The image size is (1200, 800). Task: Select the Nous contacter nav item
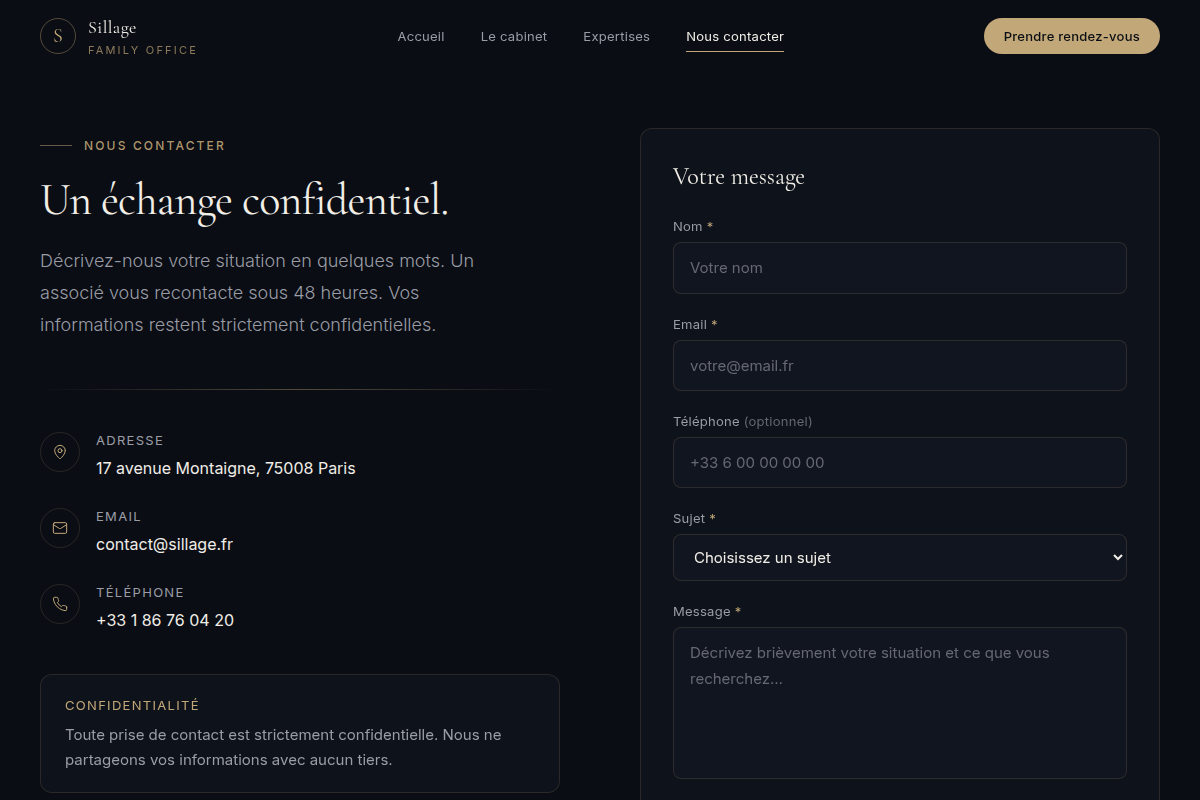(735, 37)
